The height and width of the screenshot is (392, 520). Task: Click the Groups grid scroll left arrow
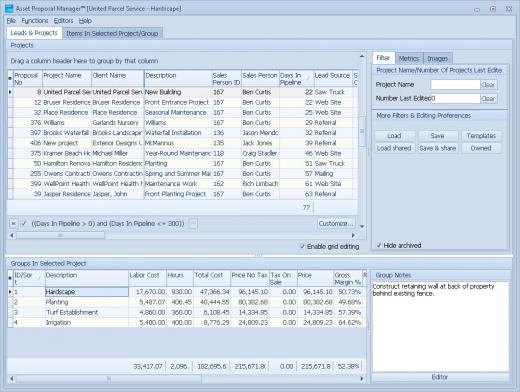click(12, 379)
